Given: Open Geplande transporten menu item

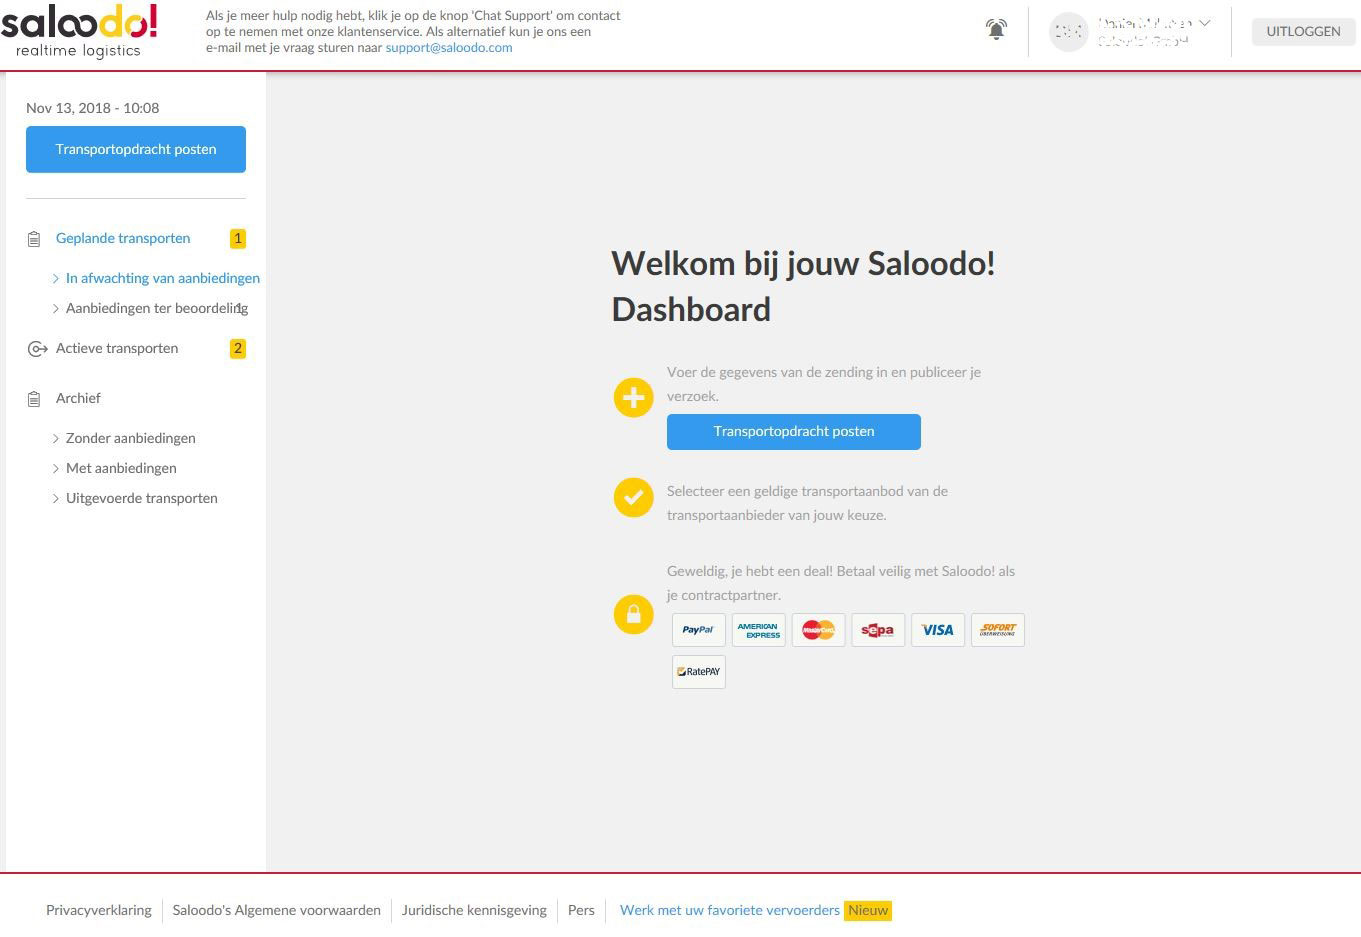Looking at the screenshot, I should [123, 238].
